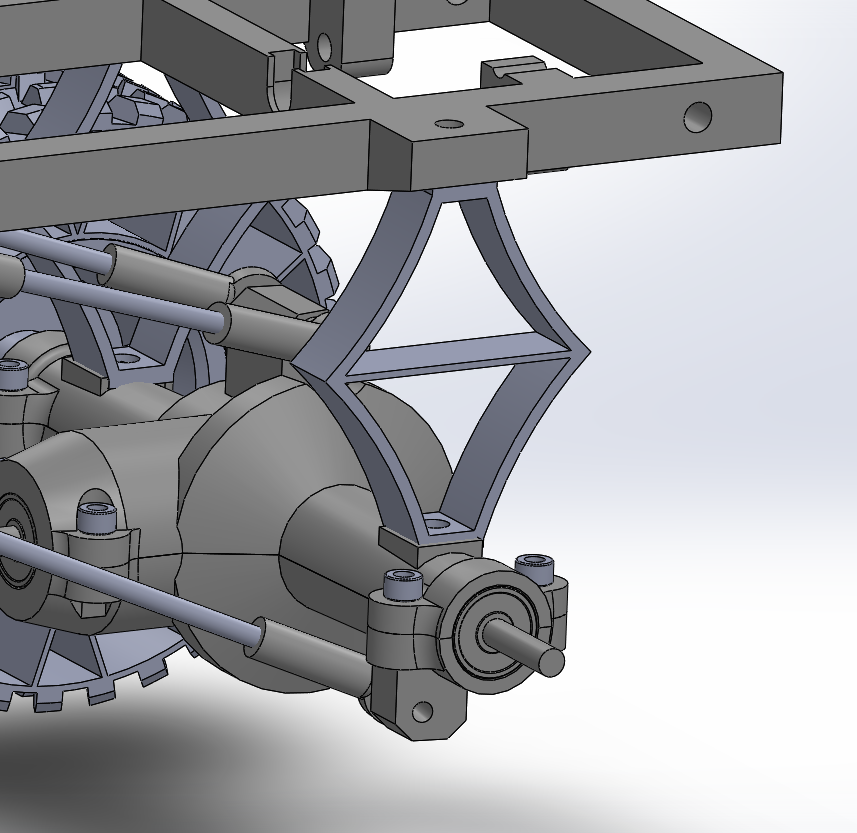Pick the round hole at frame's right end
The image size is (857, 833).
[x=698, y=117]
